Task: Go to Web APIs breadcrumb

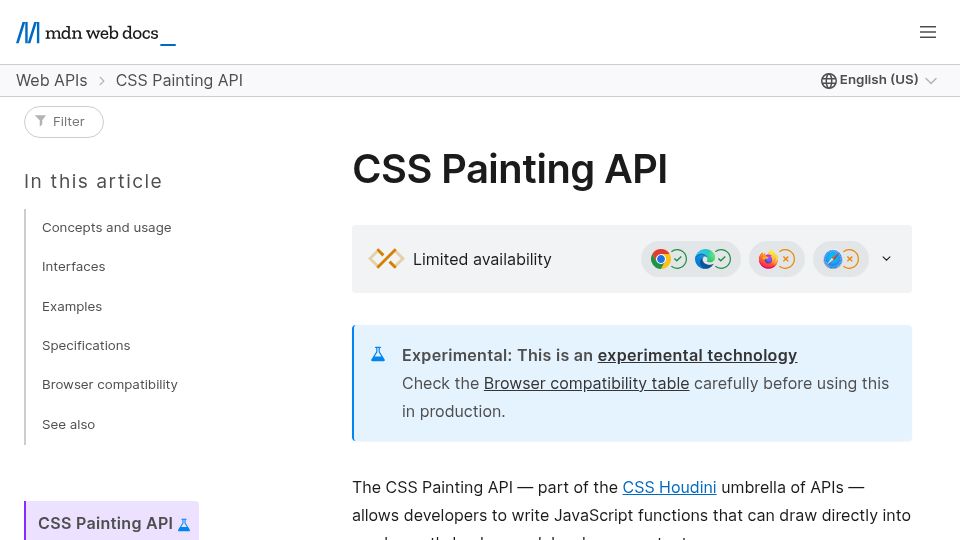Action: tap(51, 80)
